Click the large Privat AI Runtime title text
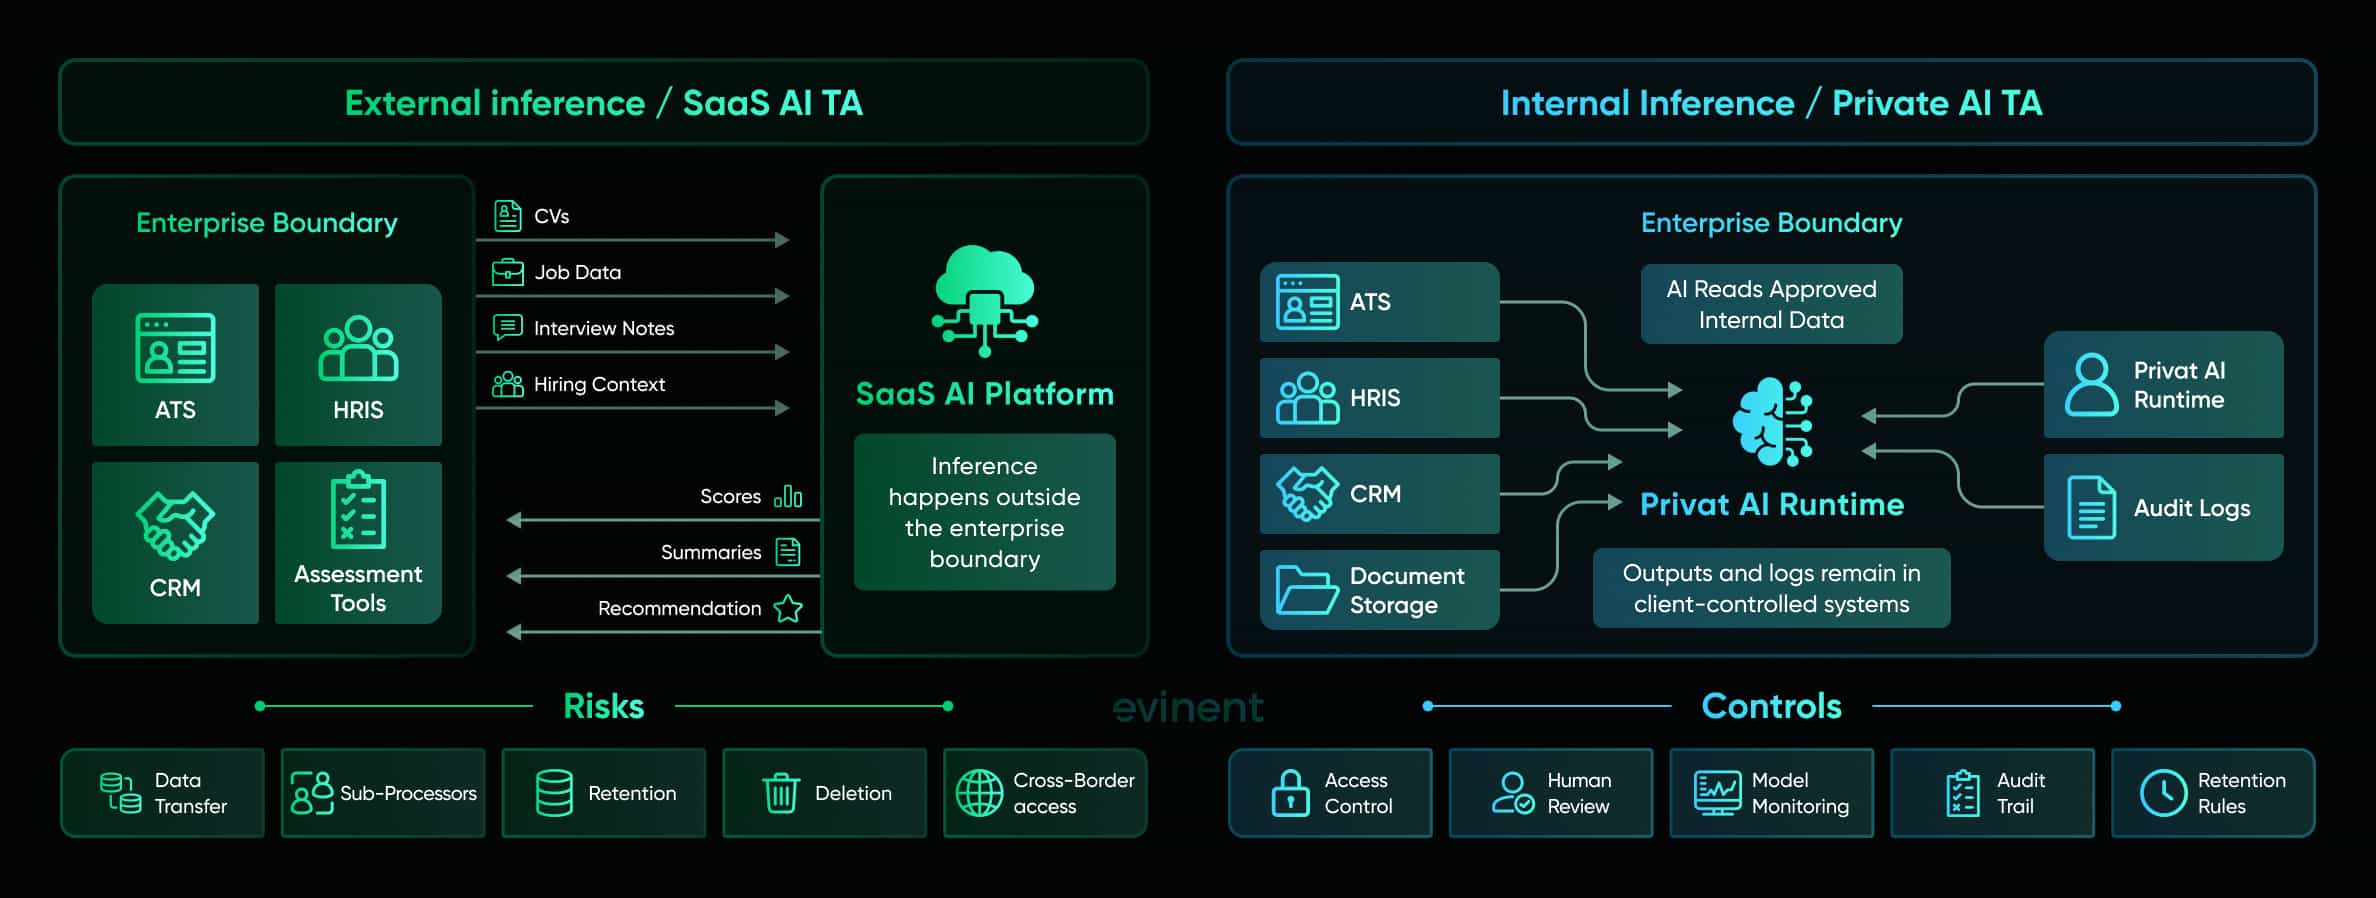The image size is (2376, 898). pos(1772,504)
